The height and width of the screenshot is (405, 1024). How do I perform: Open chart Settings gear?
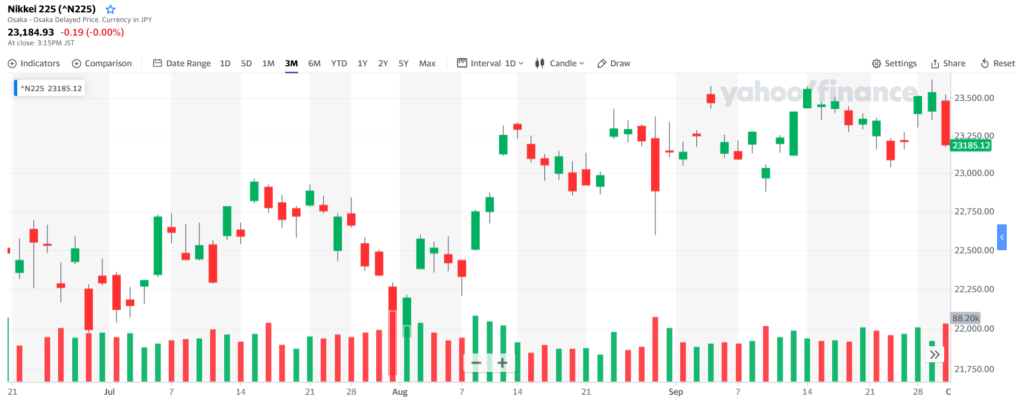[895, 63]
